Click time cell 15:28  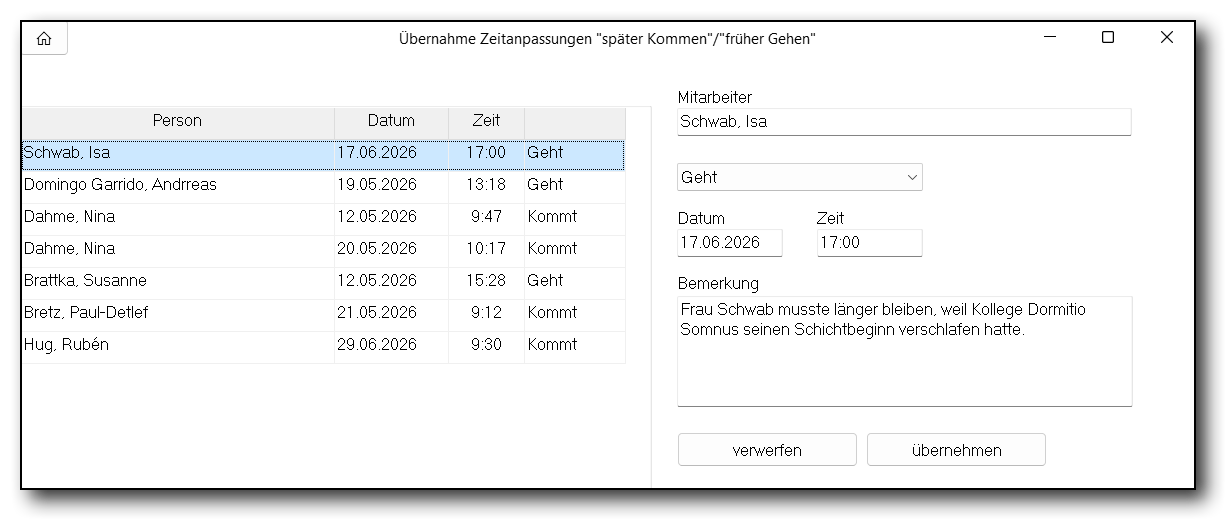(x=486, y=281)
